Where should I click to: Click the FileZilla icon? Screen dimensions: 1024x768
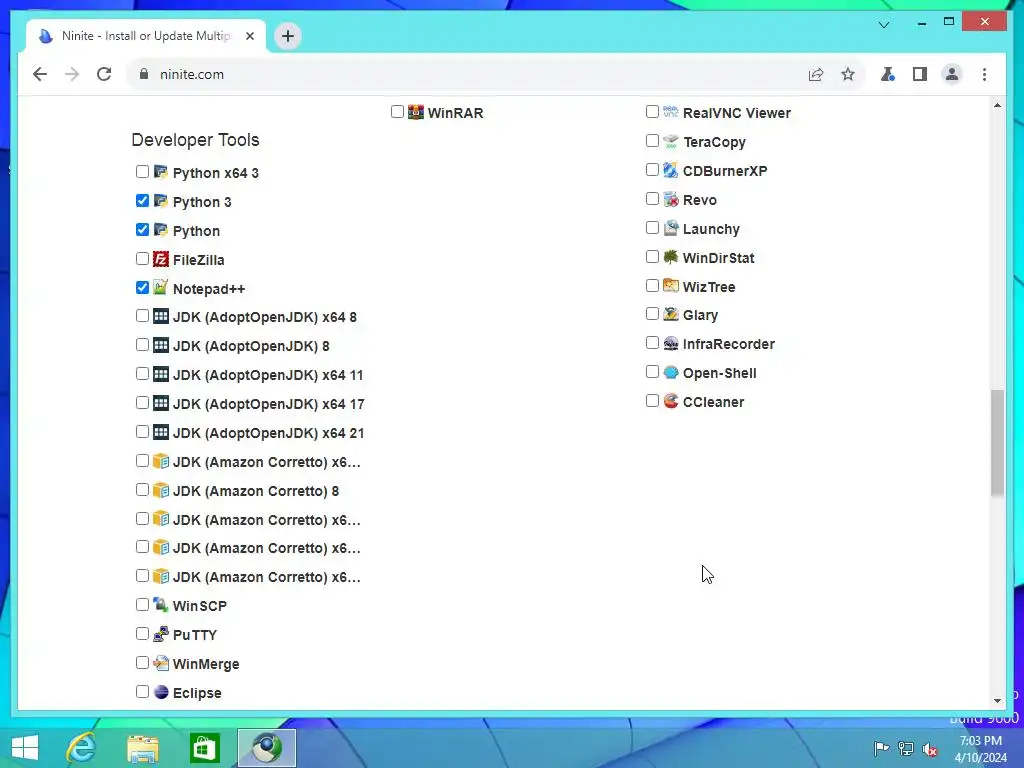161,259
